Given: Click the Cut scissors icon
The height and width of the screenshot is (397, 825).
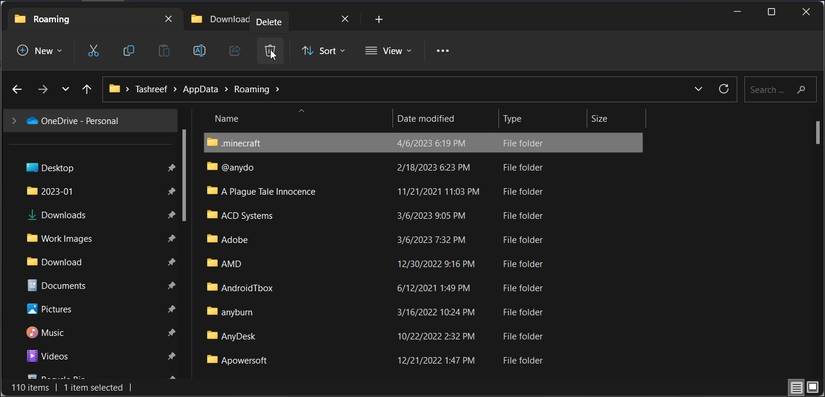Looking at the screenshot, I should pos(93,51).
